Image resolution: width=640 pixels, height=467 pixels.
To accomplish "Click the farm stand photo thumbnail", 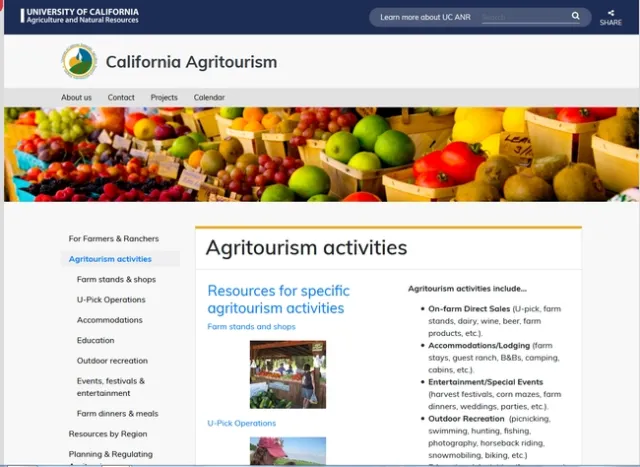I will (288, 374).
